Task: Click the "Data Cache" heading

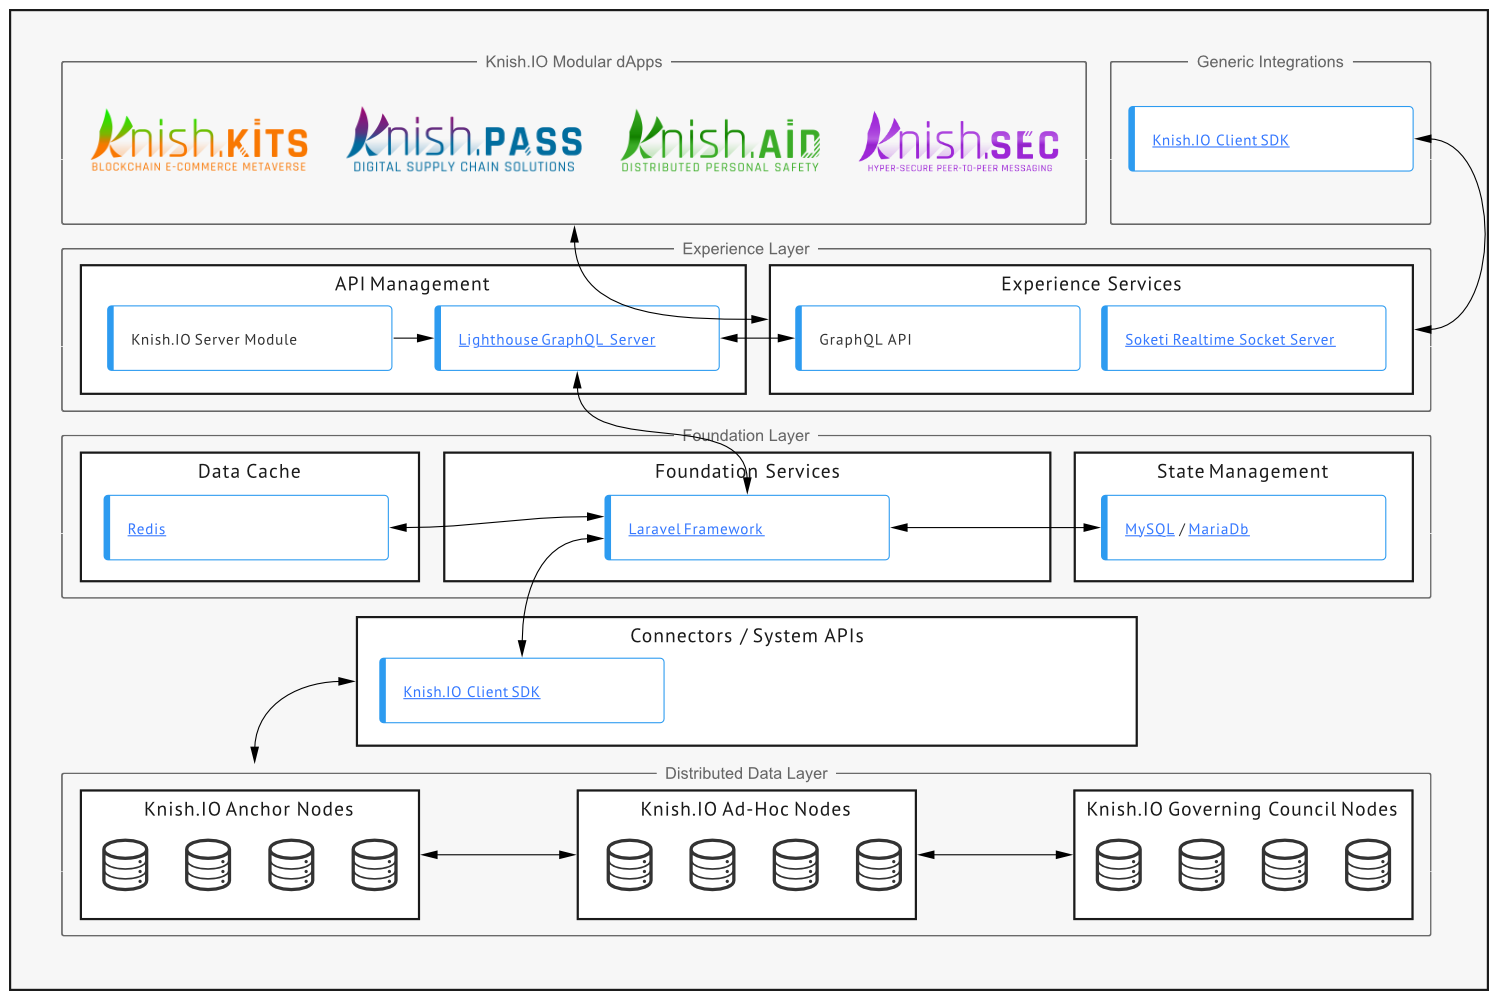Action: [x=249, y=471]
